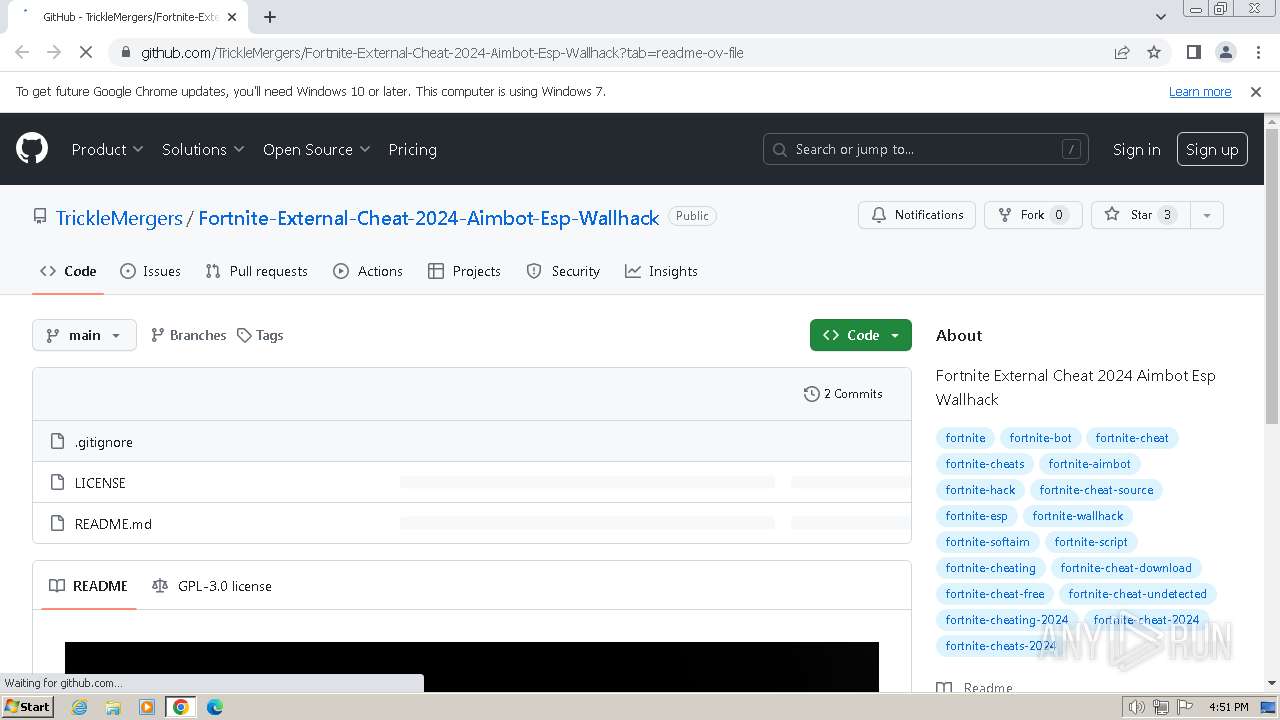This screenshot has height=720, width=1280.
Task: Focus the Search or jump to field
Action: click(x=926, y=149)
